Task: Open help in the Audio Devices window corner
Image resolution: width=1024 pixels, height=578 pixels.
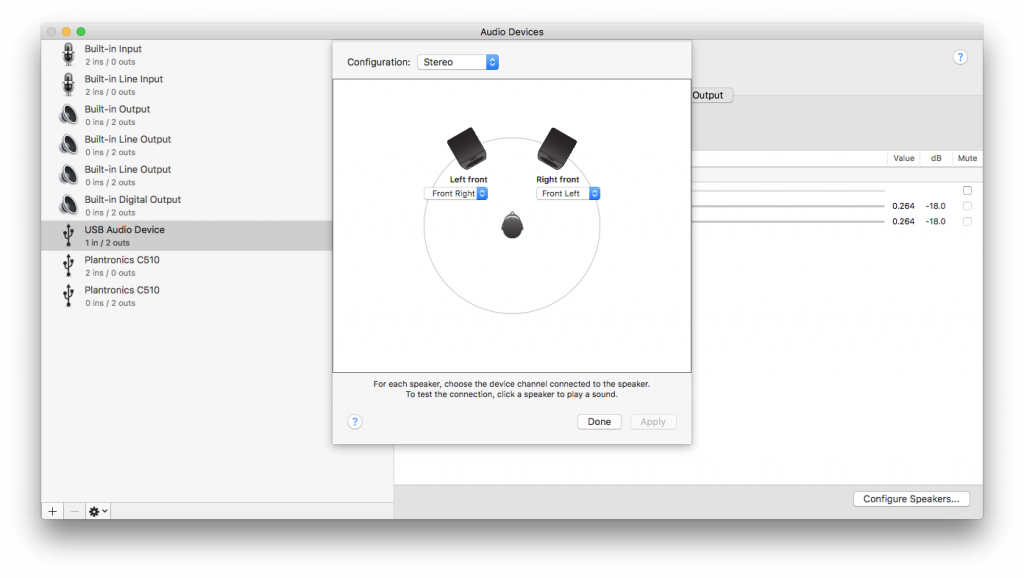Action: coord(960,57)
